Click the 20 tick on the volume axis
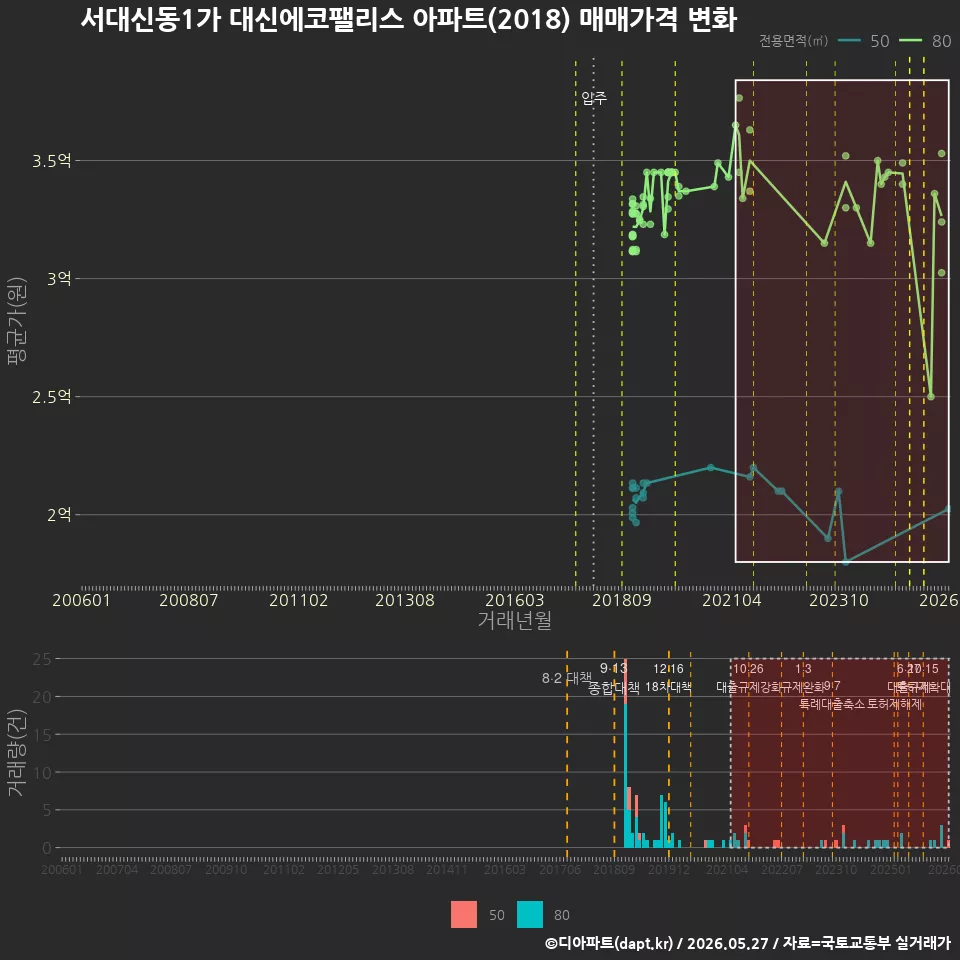Screen dimensions: 960x960 [42, 697]
